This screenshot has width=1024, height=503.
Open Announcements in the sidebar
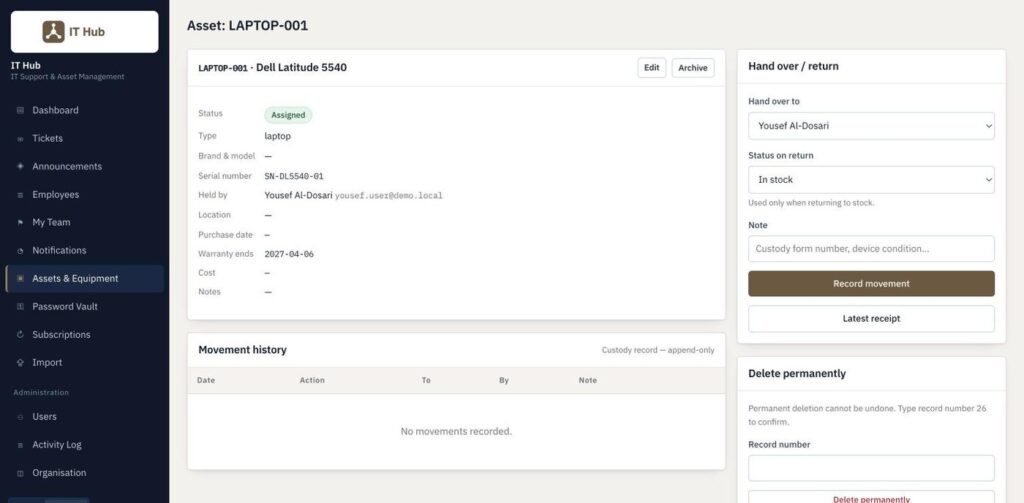tap(84, 167)
